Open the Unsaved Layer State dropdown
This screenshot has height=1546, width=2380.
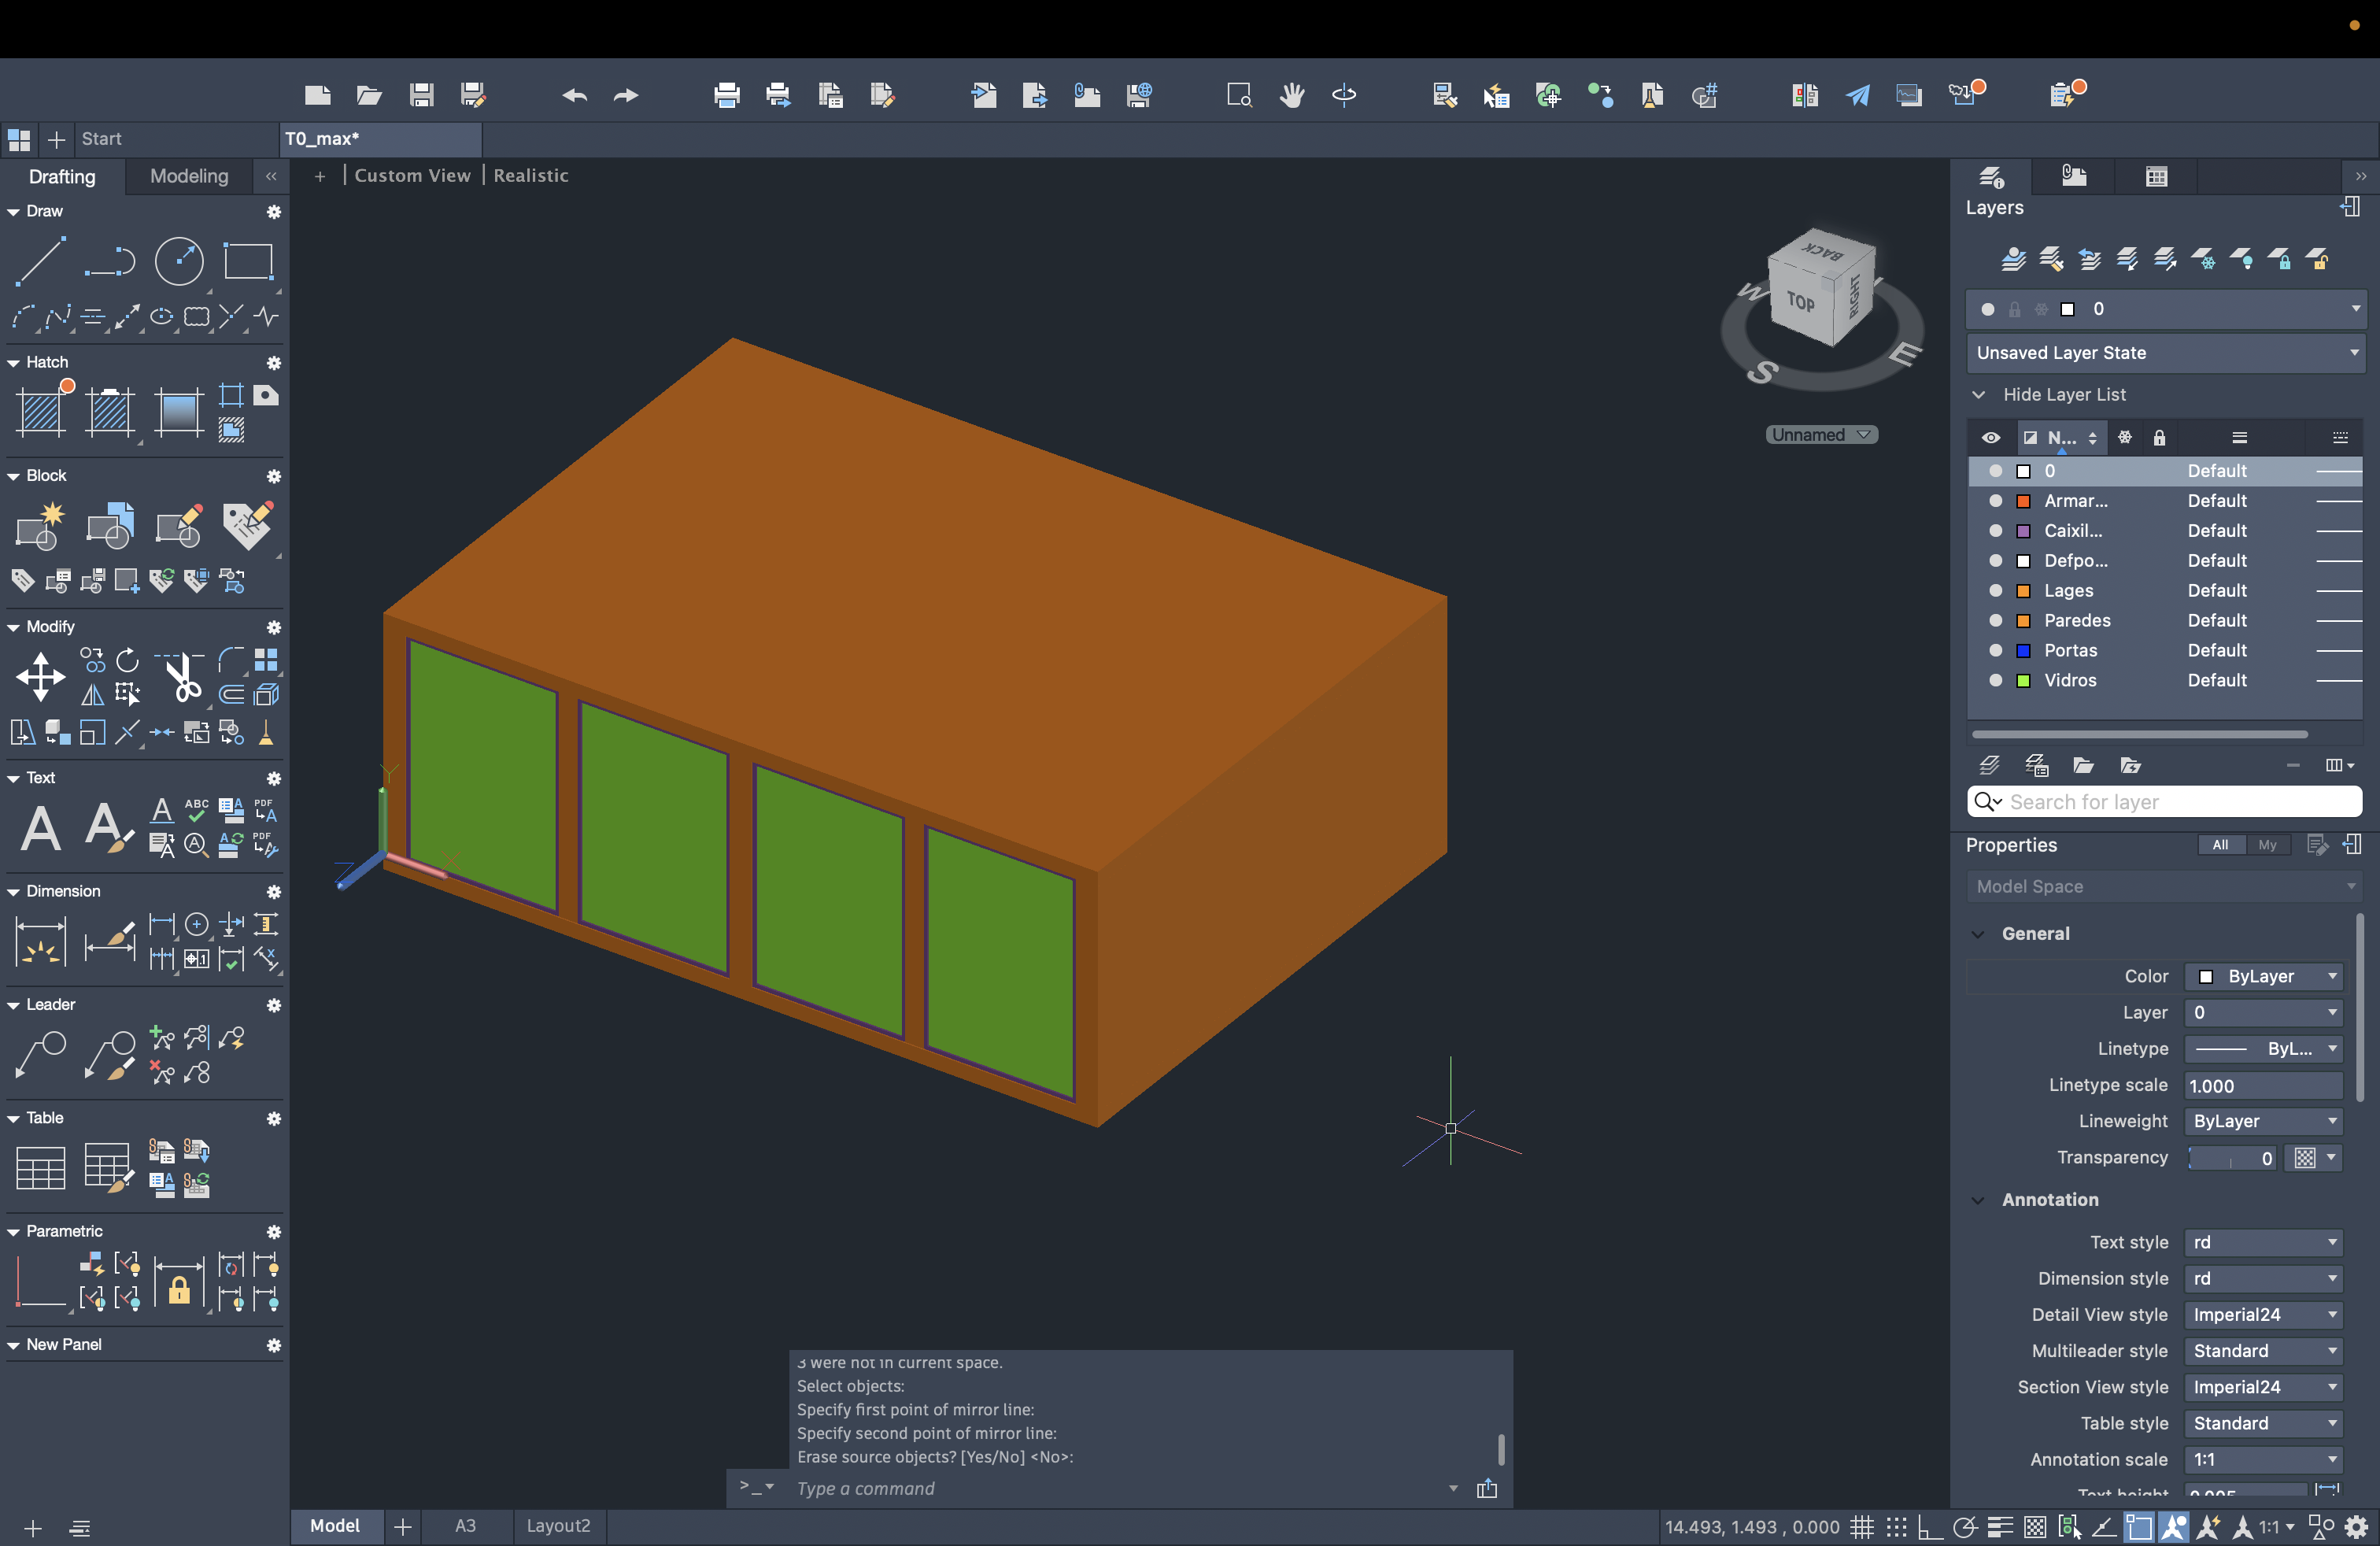click(2164, 353)
